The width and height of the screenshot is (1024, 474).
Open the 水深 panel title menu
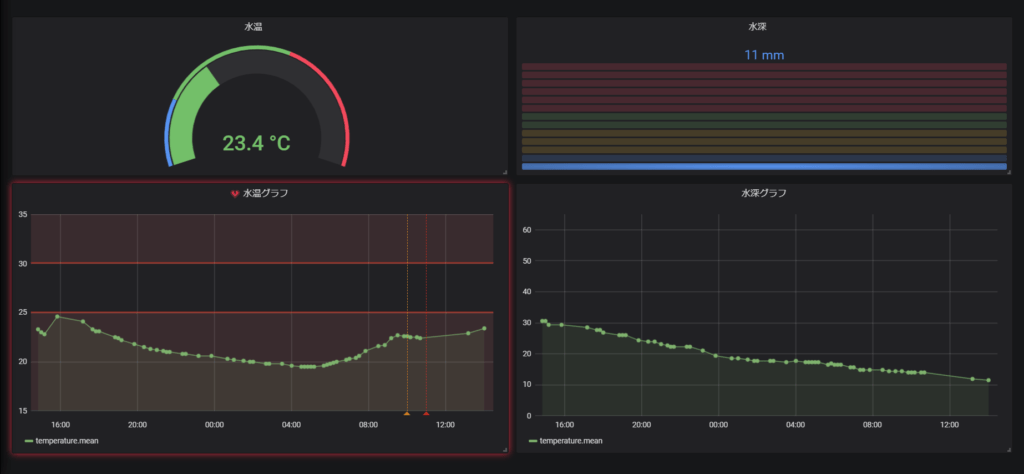(x=763, y=27)
